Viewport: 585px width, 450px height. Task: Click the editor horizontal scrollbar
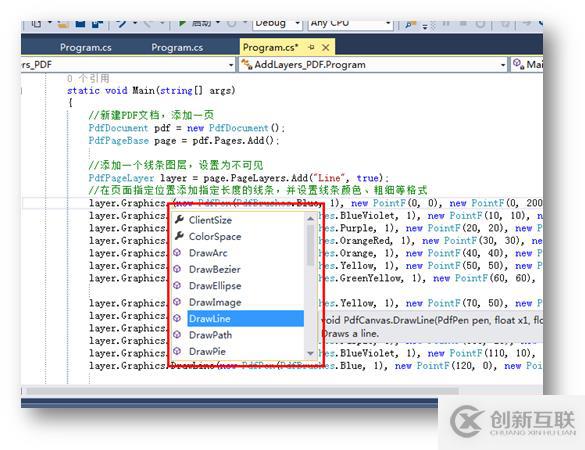click(243, 391)
